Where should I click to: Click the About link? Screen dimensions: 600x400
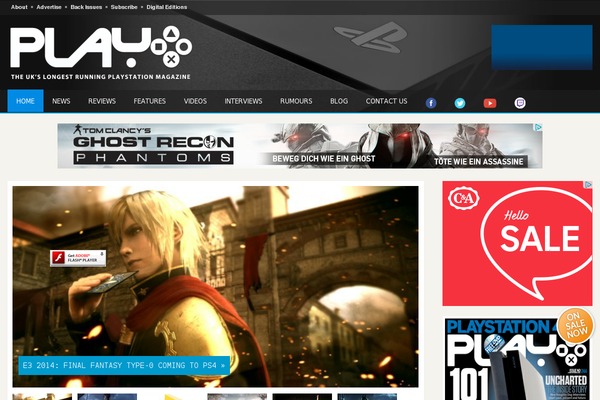(x=19, y=7)
